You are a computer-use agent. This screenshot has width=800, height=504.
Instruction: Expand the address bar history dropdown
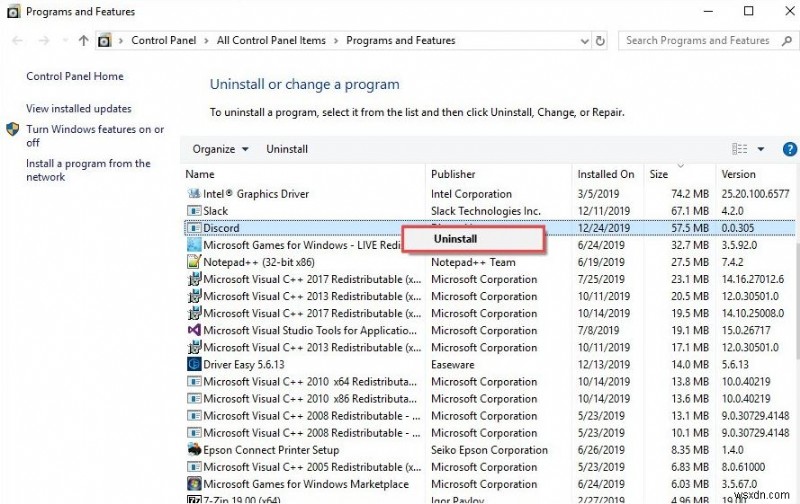pyautogui.click(x=584, y=41)
